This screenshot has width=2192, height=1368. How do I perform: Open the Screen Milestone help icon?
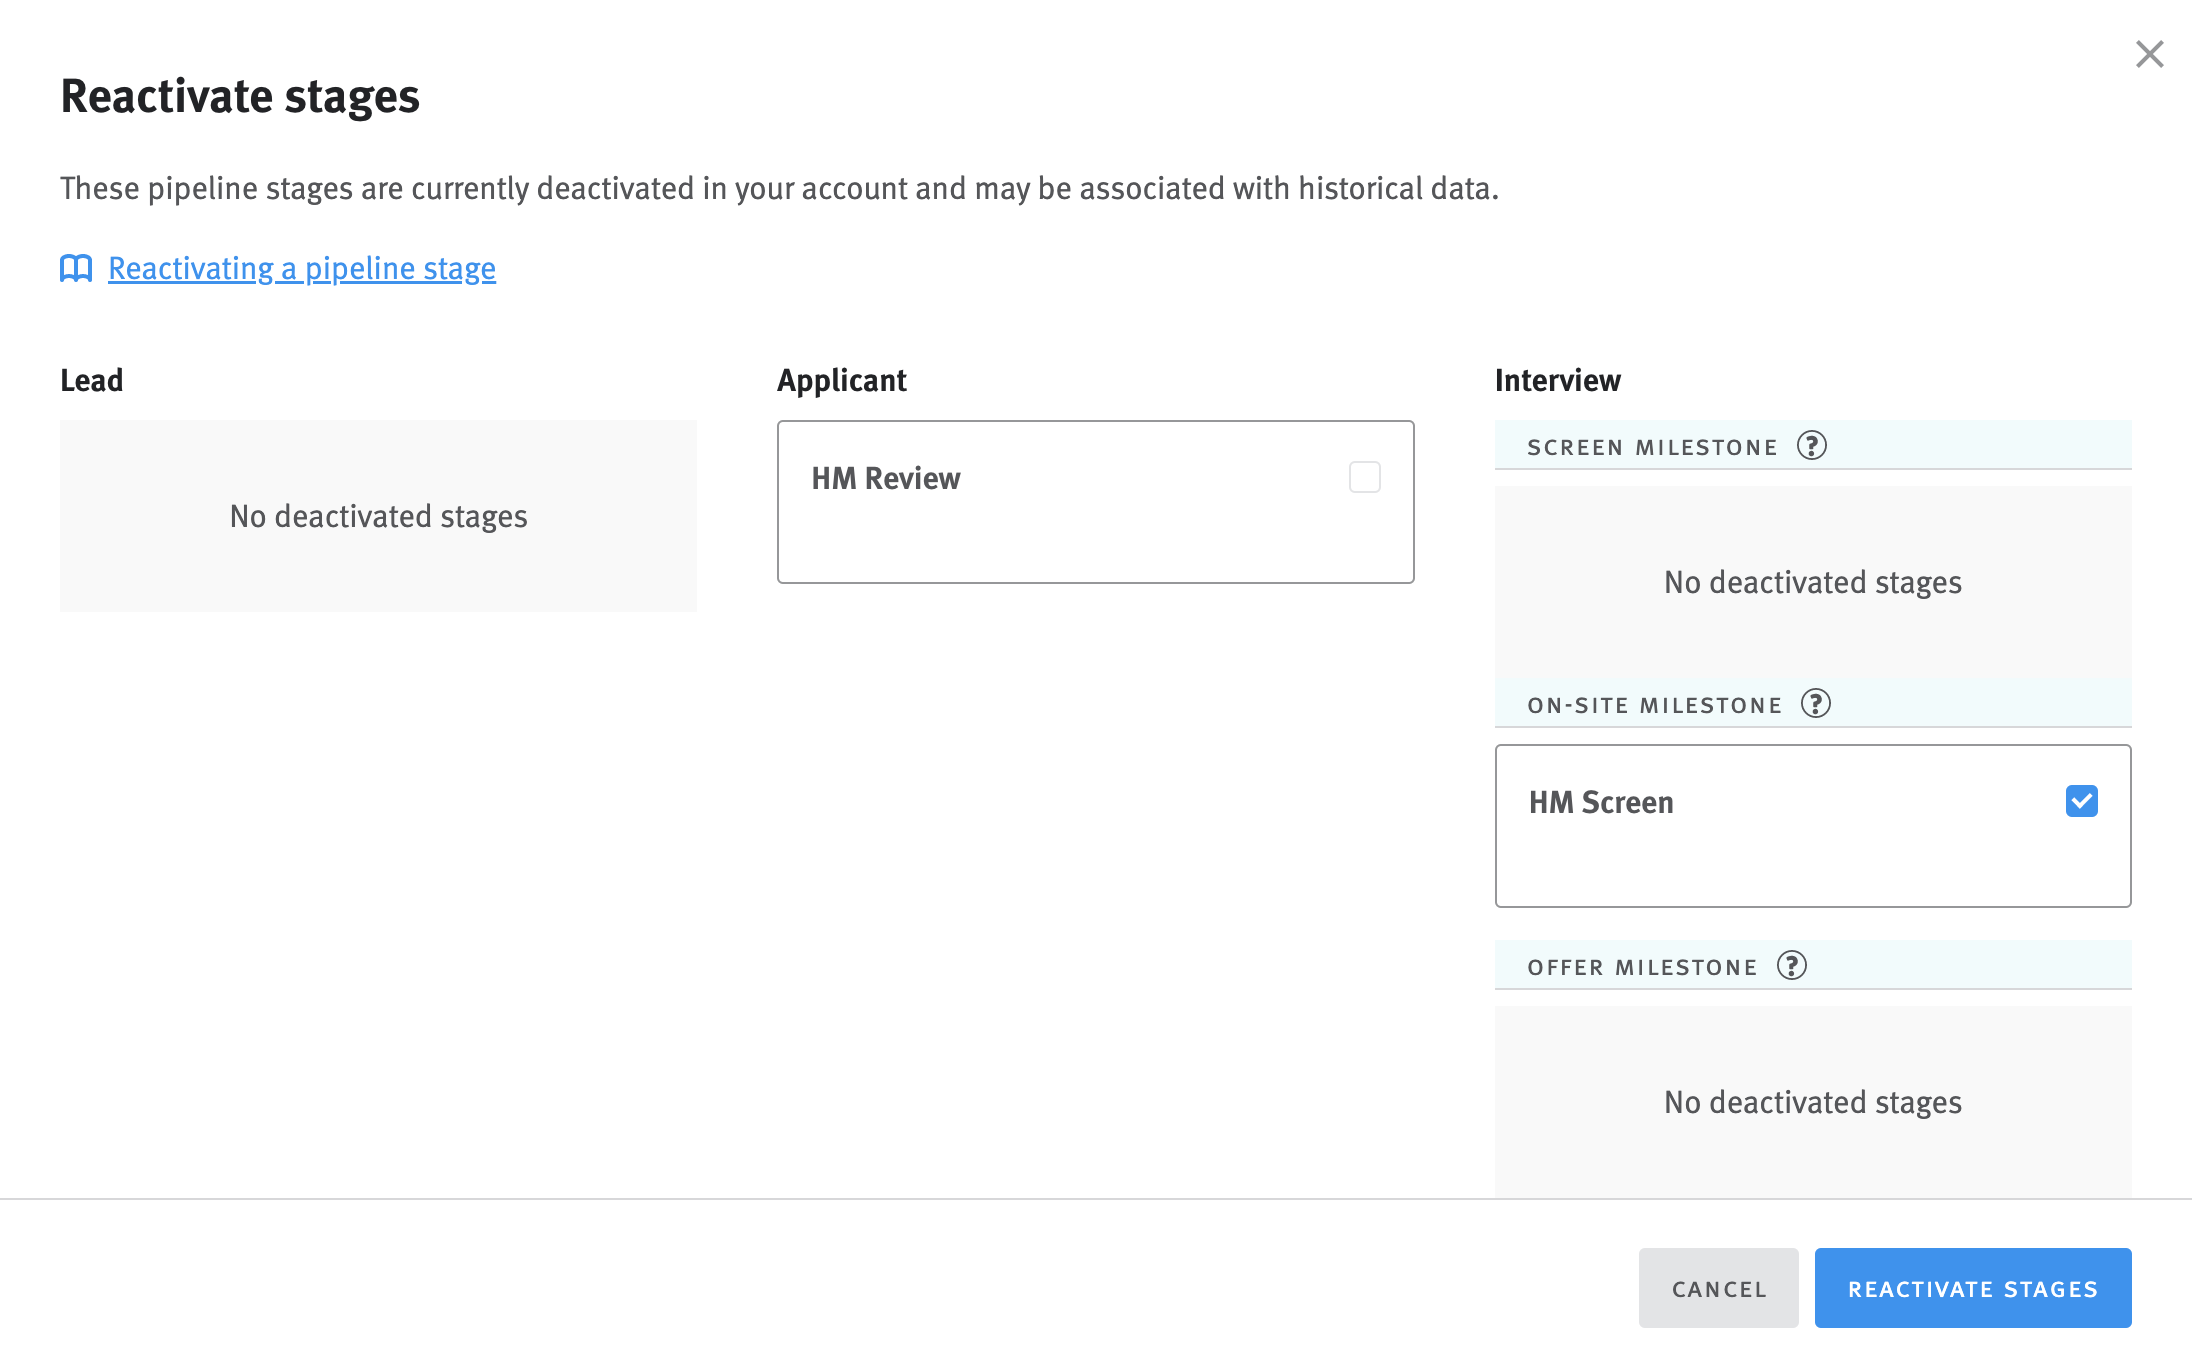click(x=1812, y=446)
